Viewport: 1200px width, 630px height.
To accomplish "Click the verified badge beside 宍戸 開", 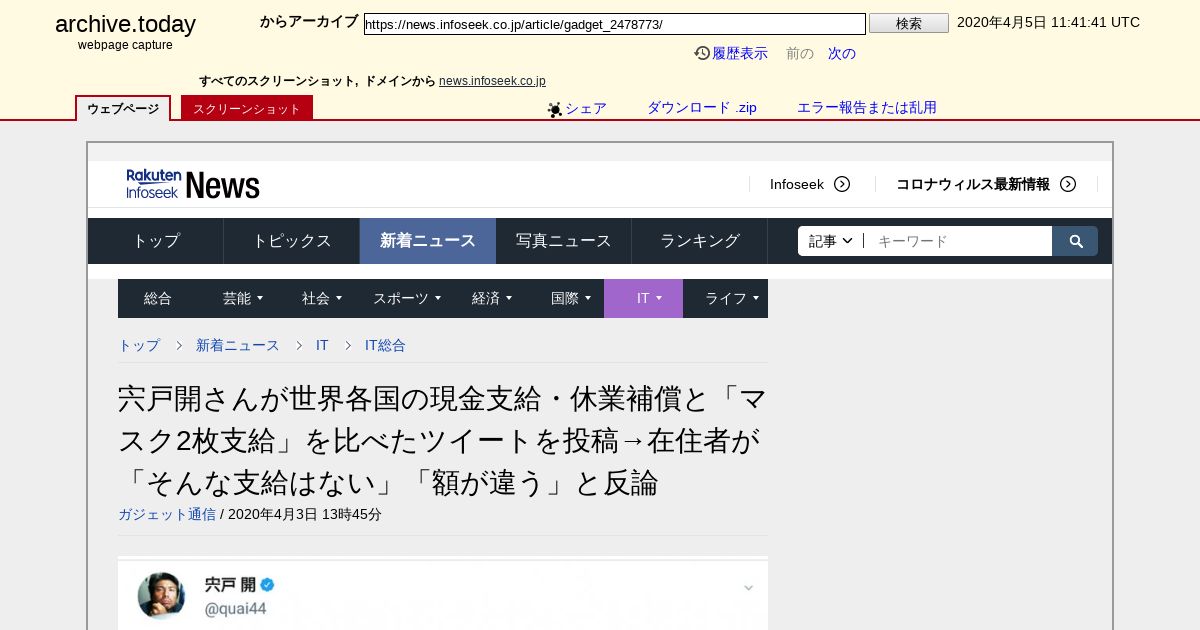I will (x=268, y=584).
